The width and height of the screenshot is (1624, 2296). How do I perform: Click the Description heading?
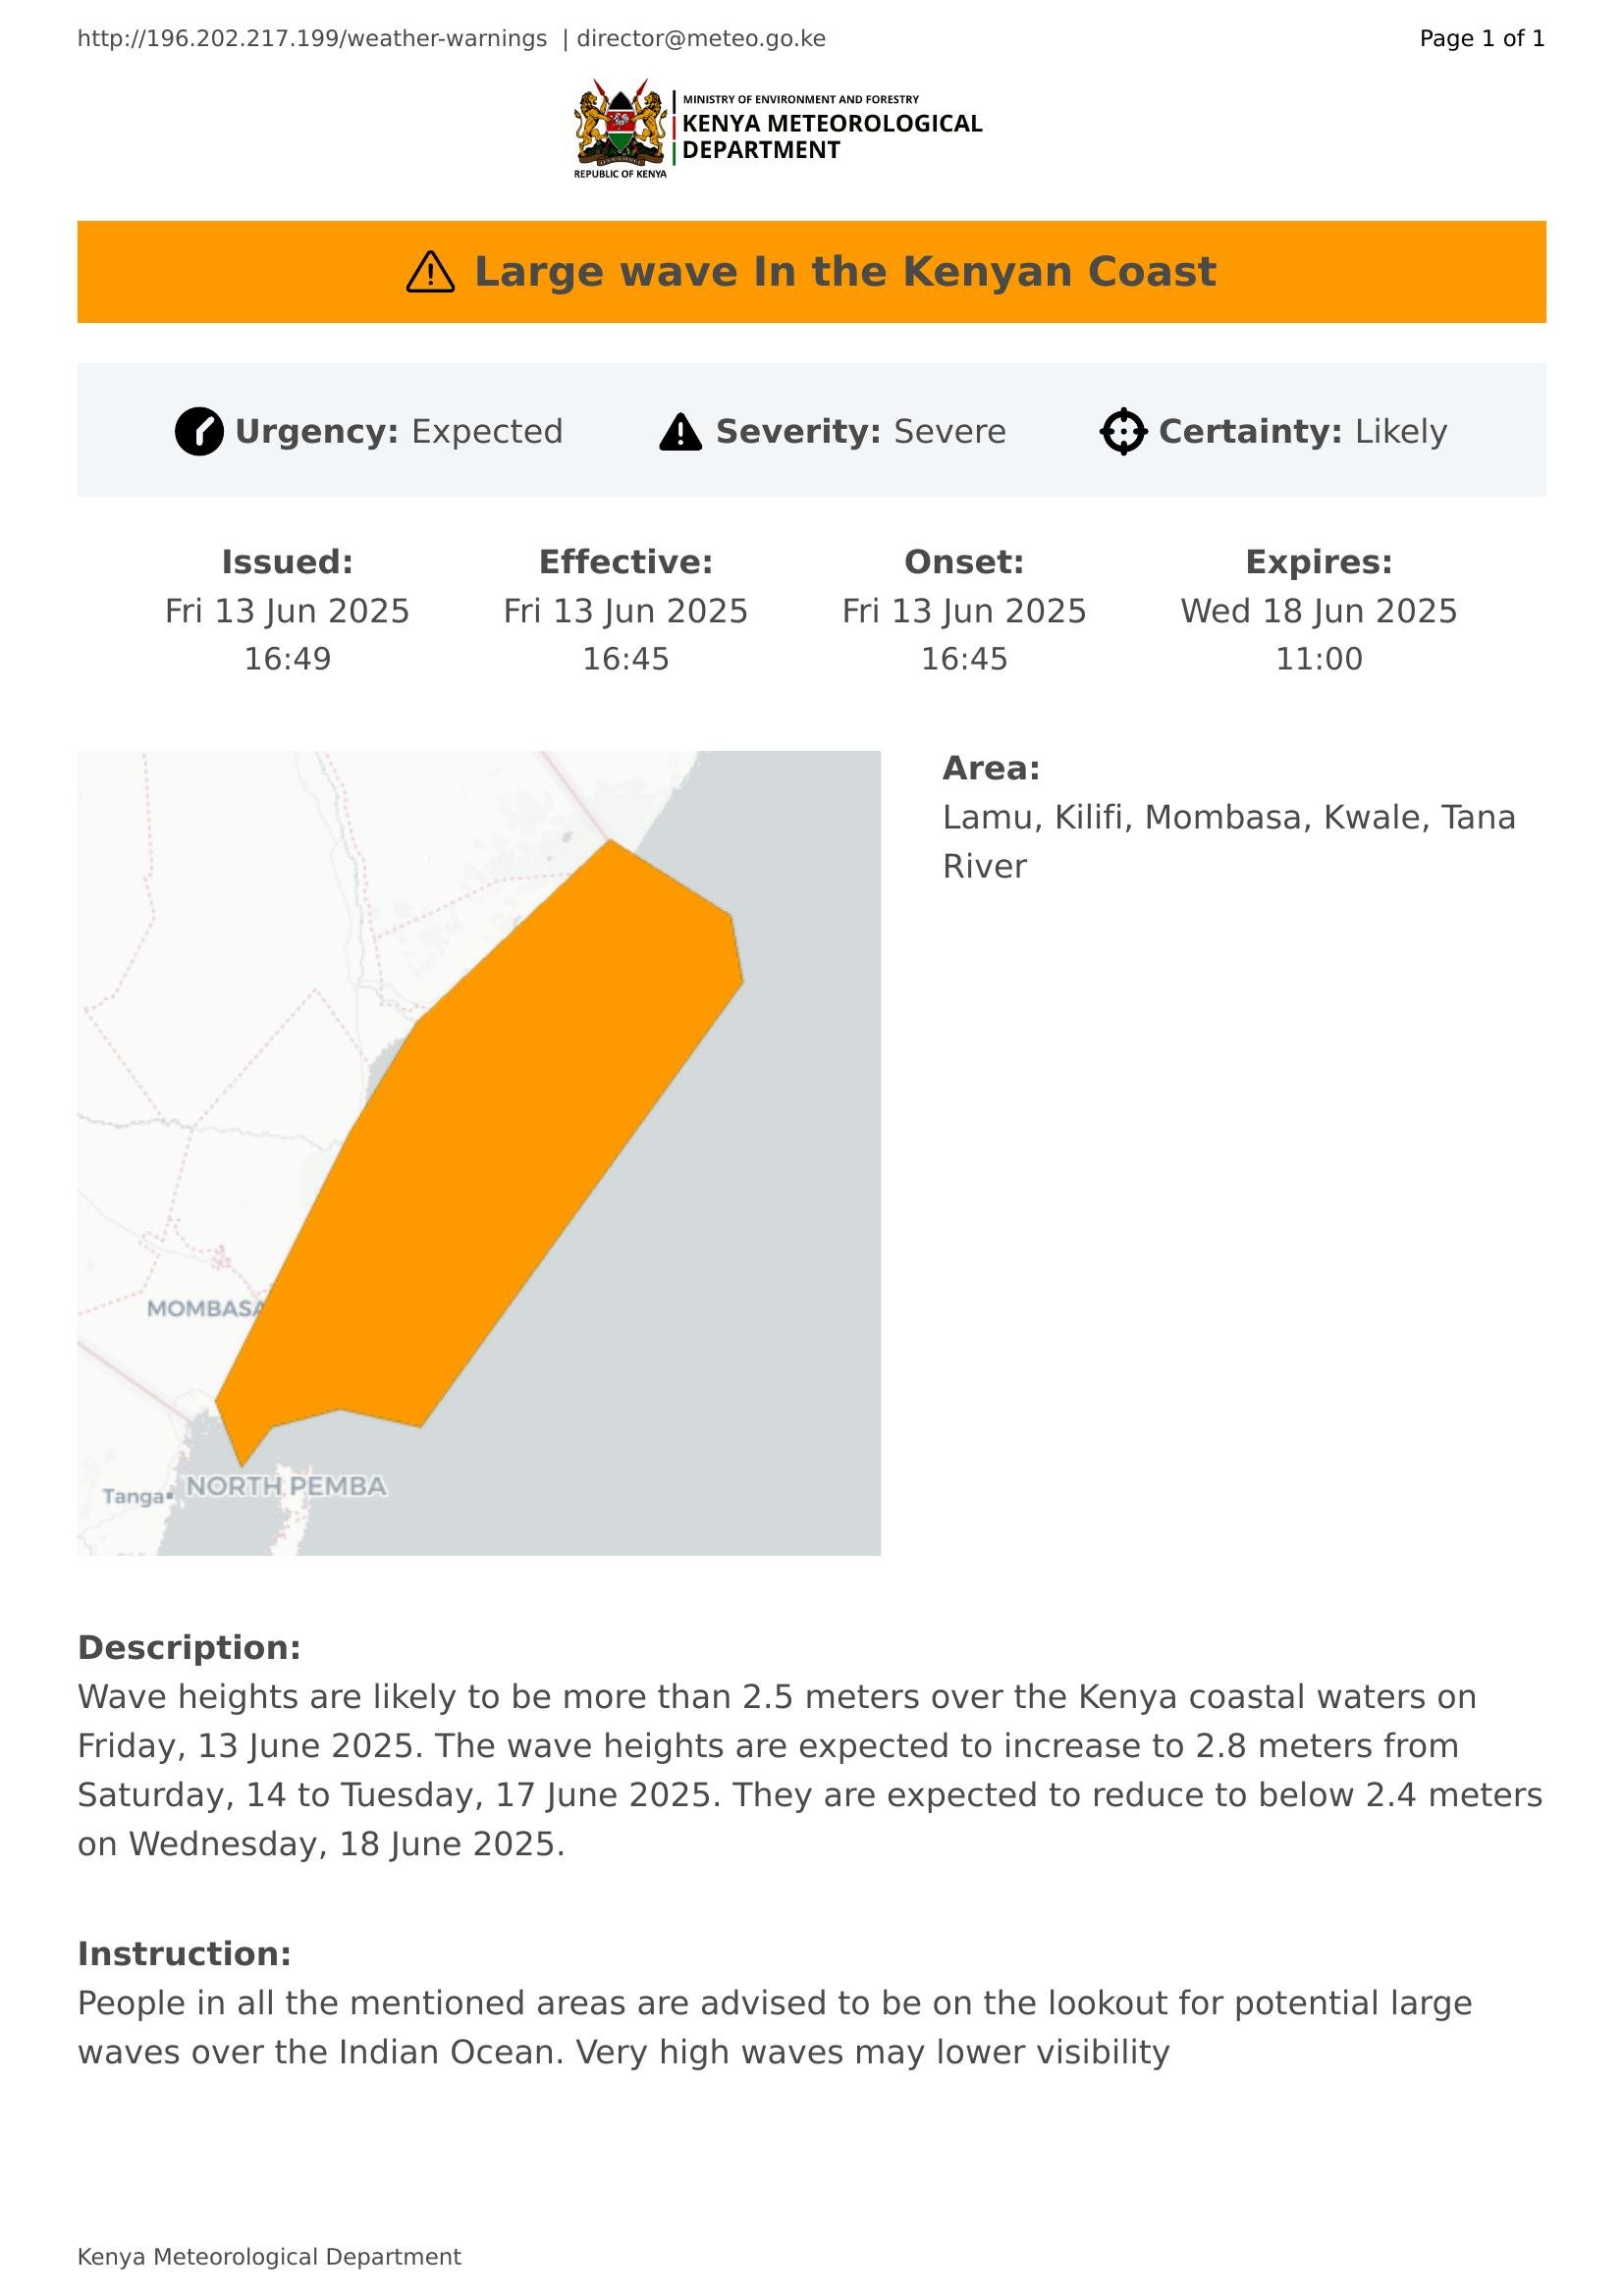tap(189, 1647)
